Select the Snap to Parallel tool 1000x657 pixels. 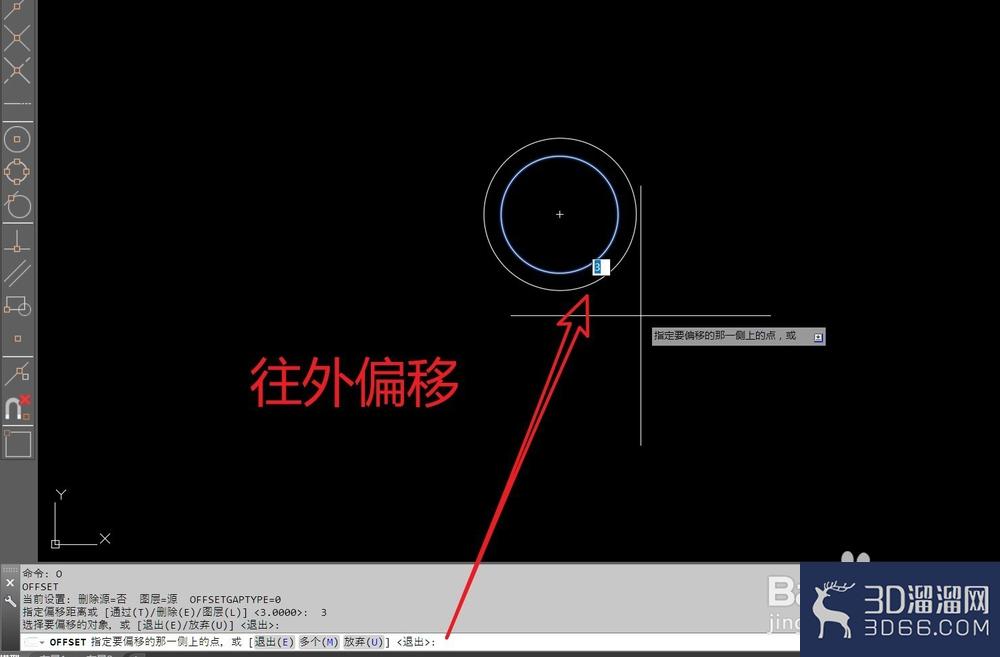17,273
